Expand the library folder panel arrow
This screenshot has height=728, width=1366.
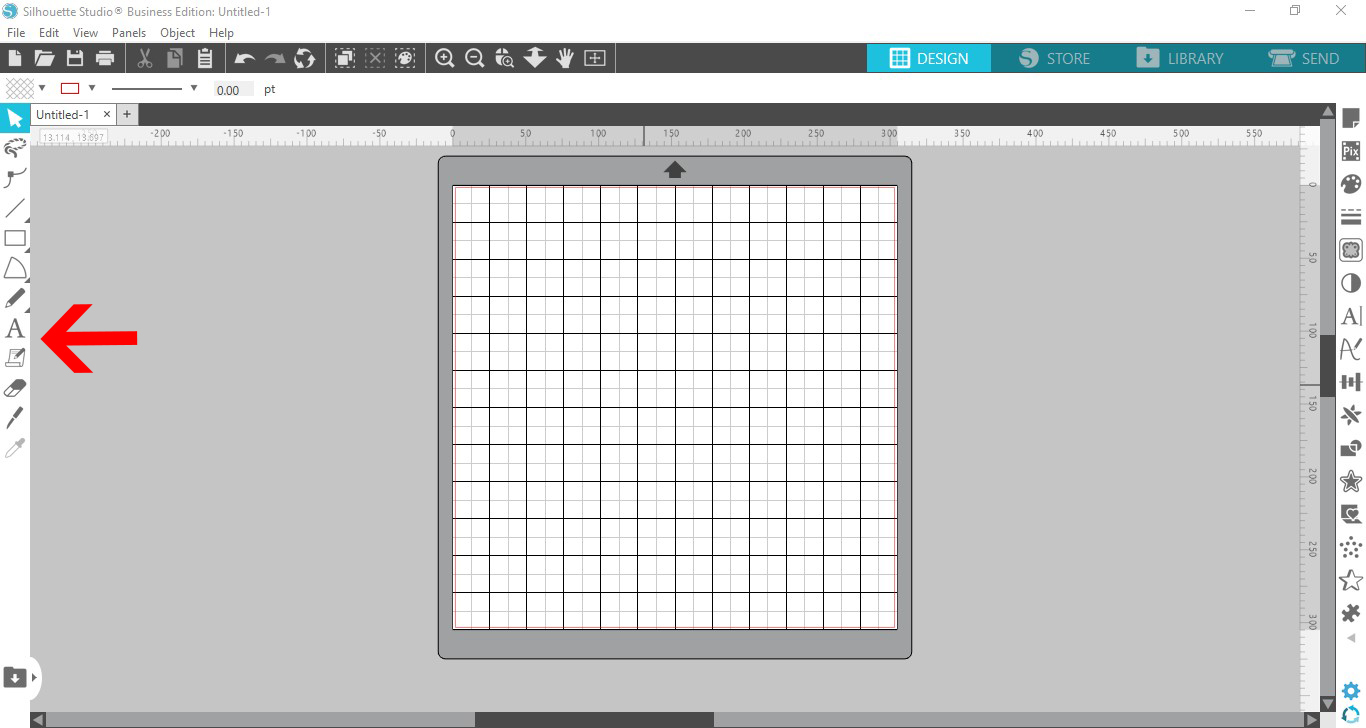click(34, 678)
